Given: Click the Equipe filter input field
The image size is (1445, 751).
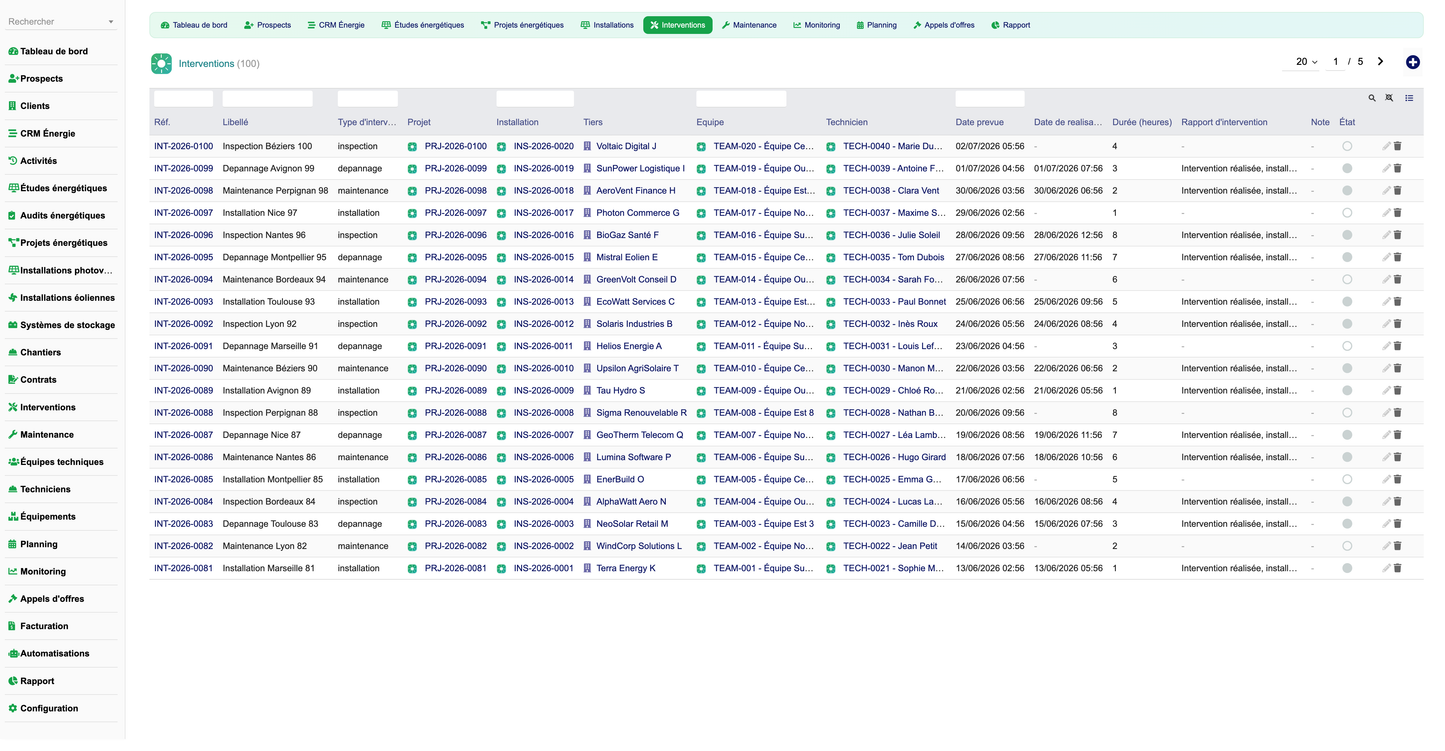Looking at the screenshot, I should click(741, 99).
